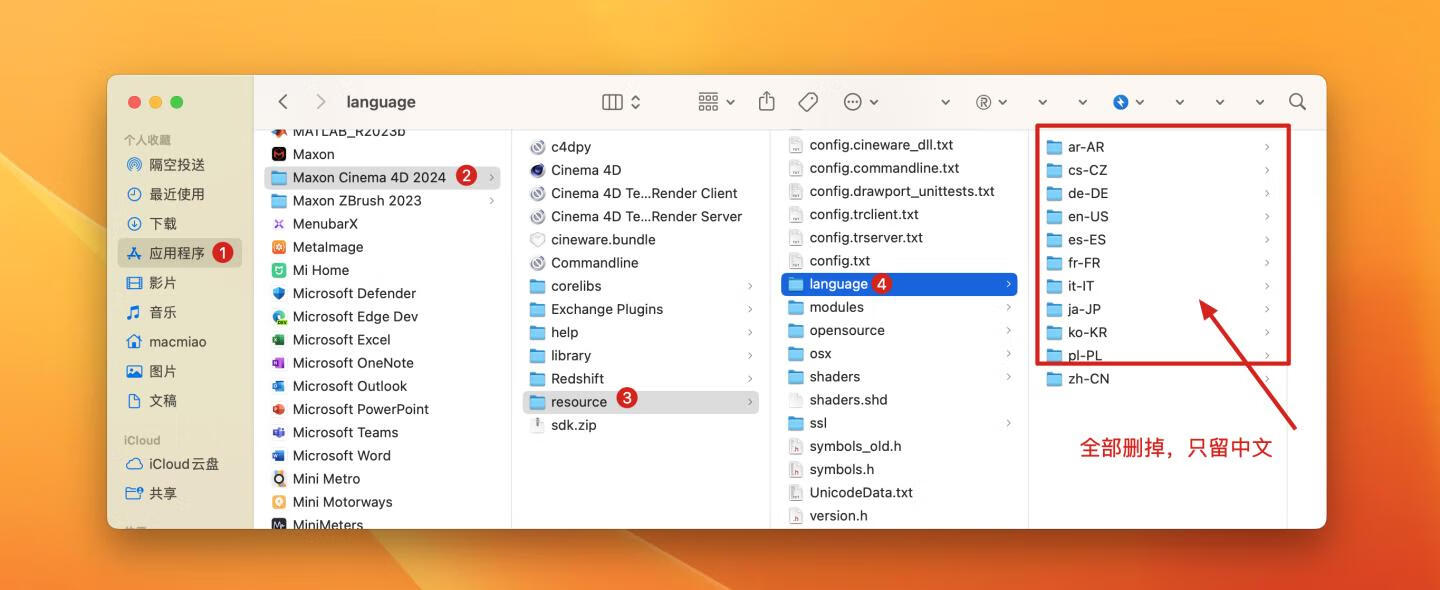Viewport: 1440px width, 590px height.
Task: Select Microsoft OneNote application
Action: click(x=383, y=363)
